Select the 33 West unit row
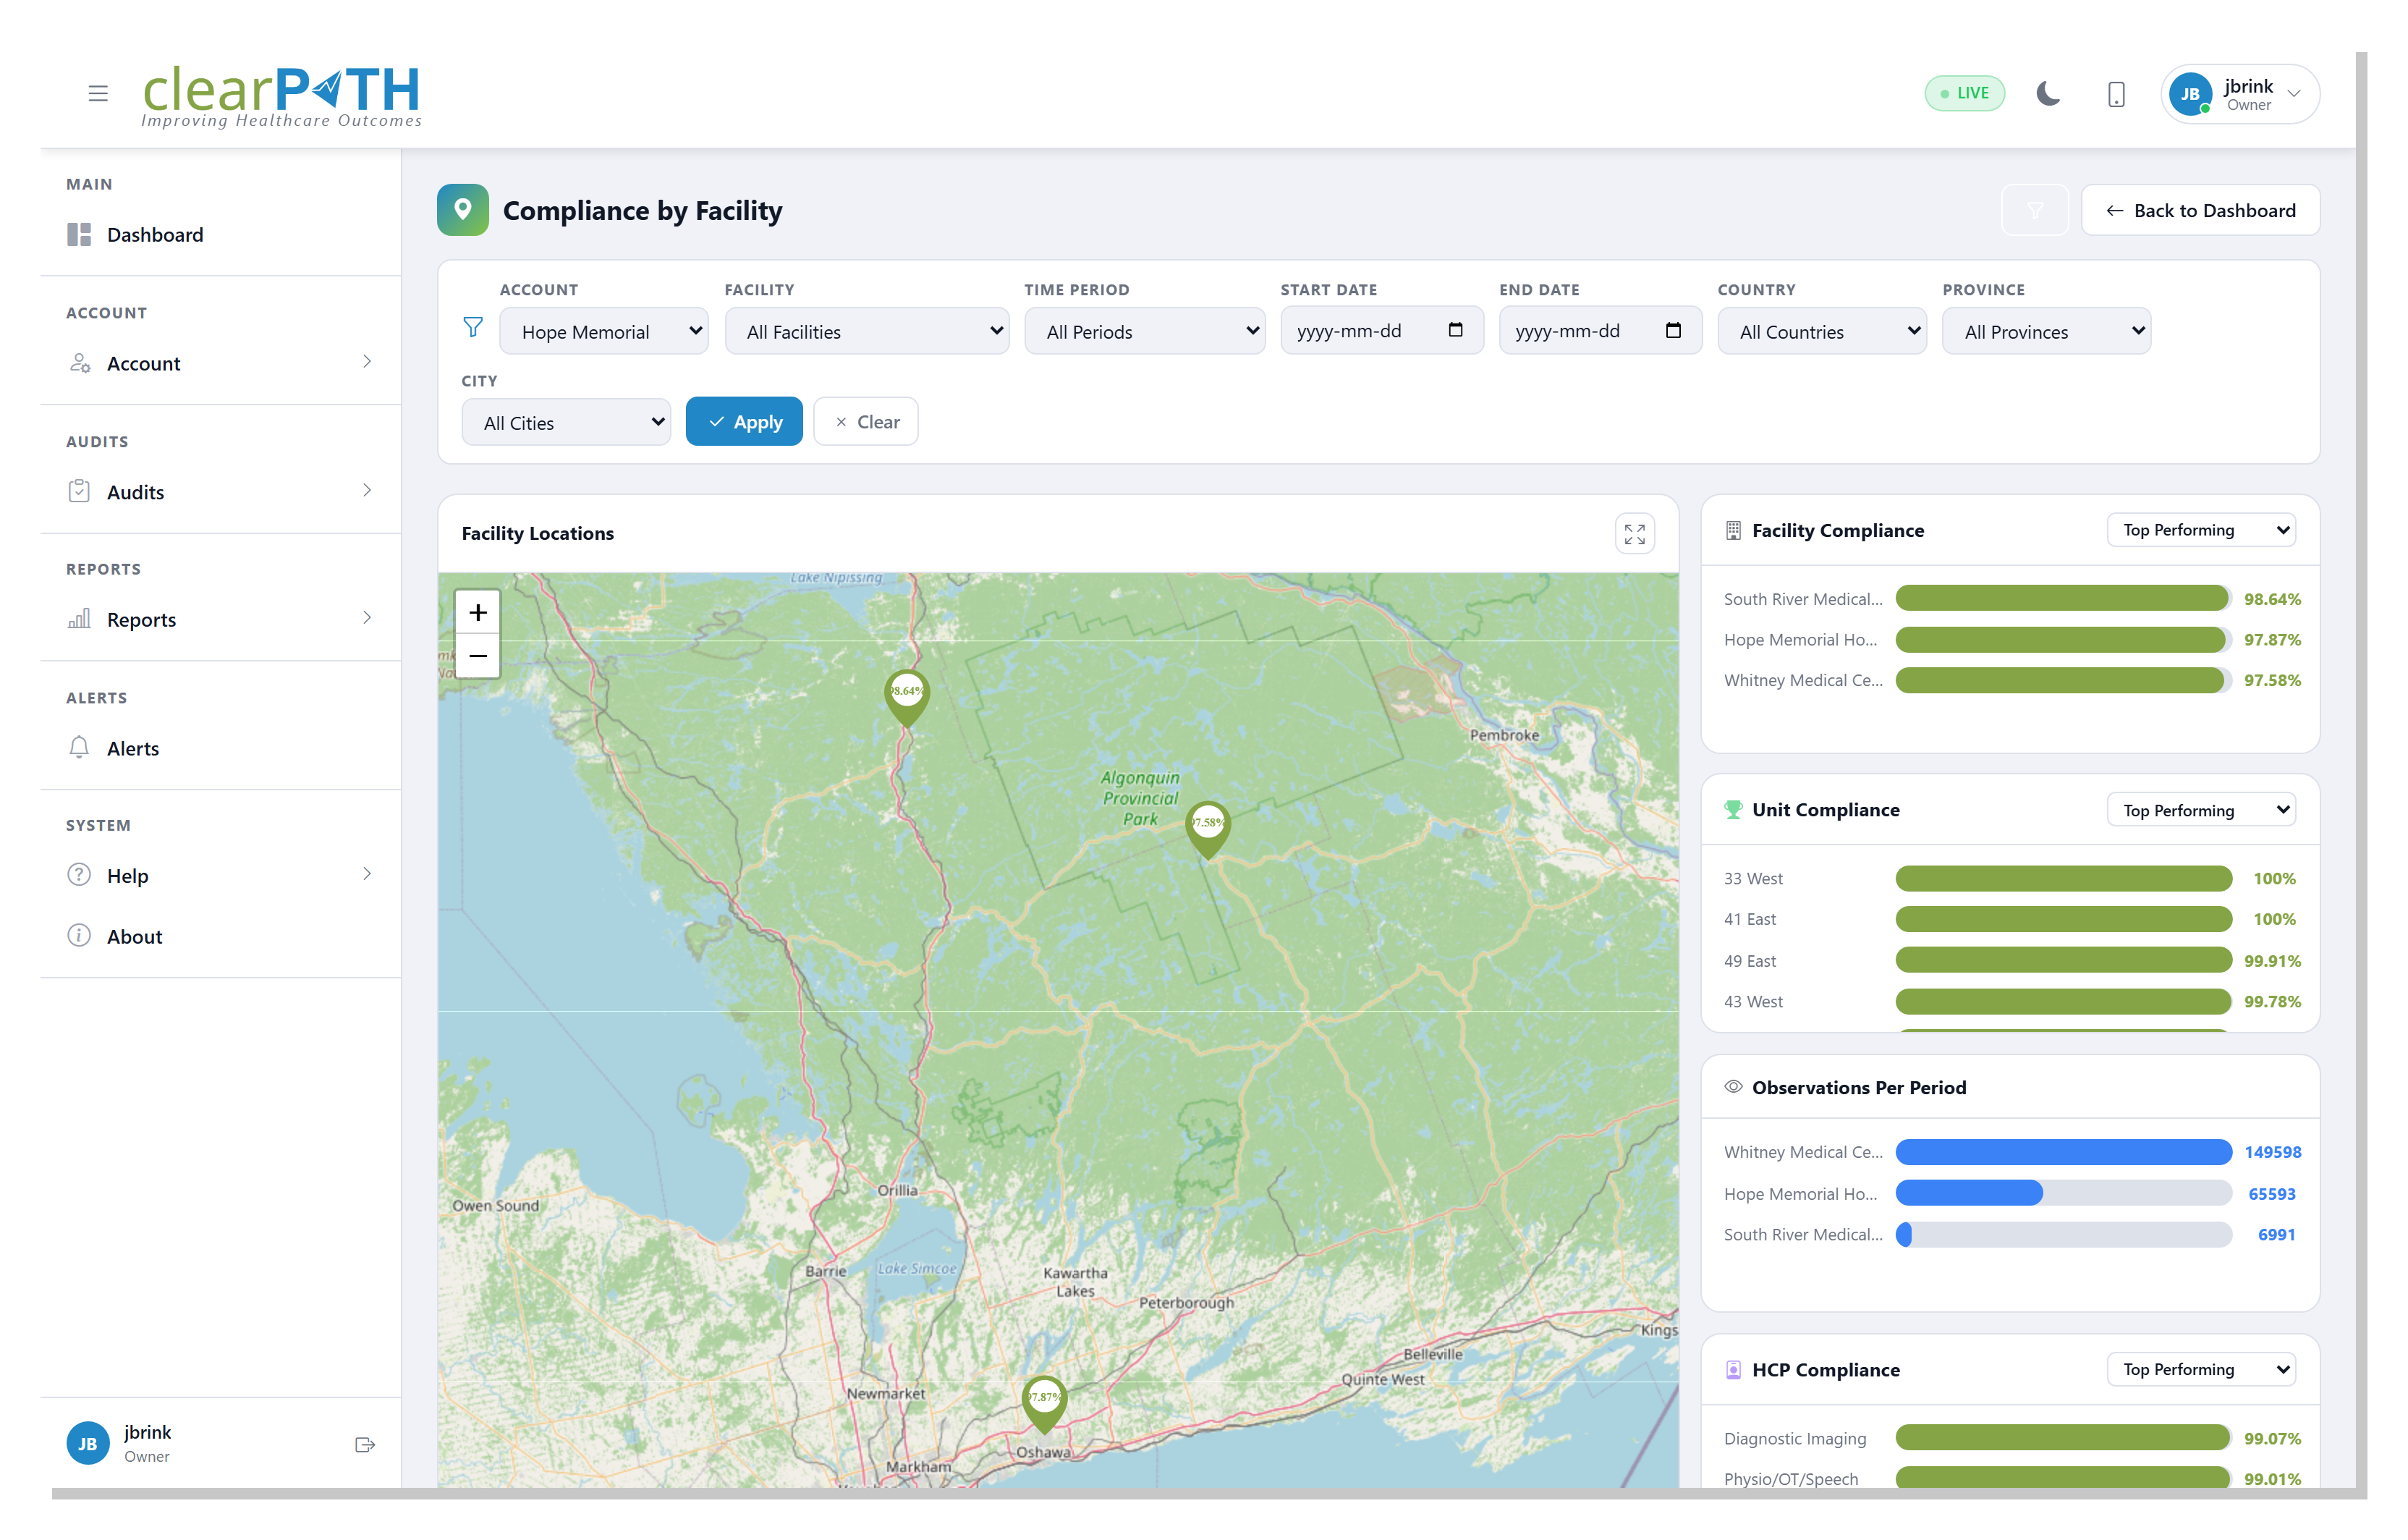Viewport: 2408px width, 1540px height. pyautogui.click(x=2010, y=878)
